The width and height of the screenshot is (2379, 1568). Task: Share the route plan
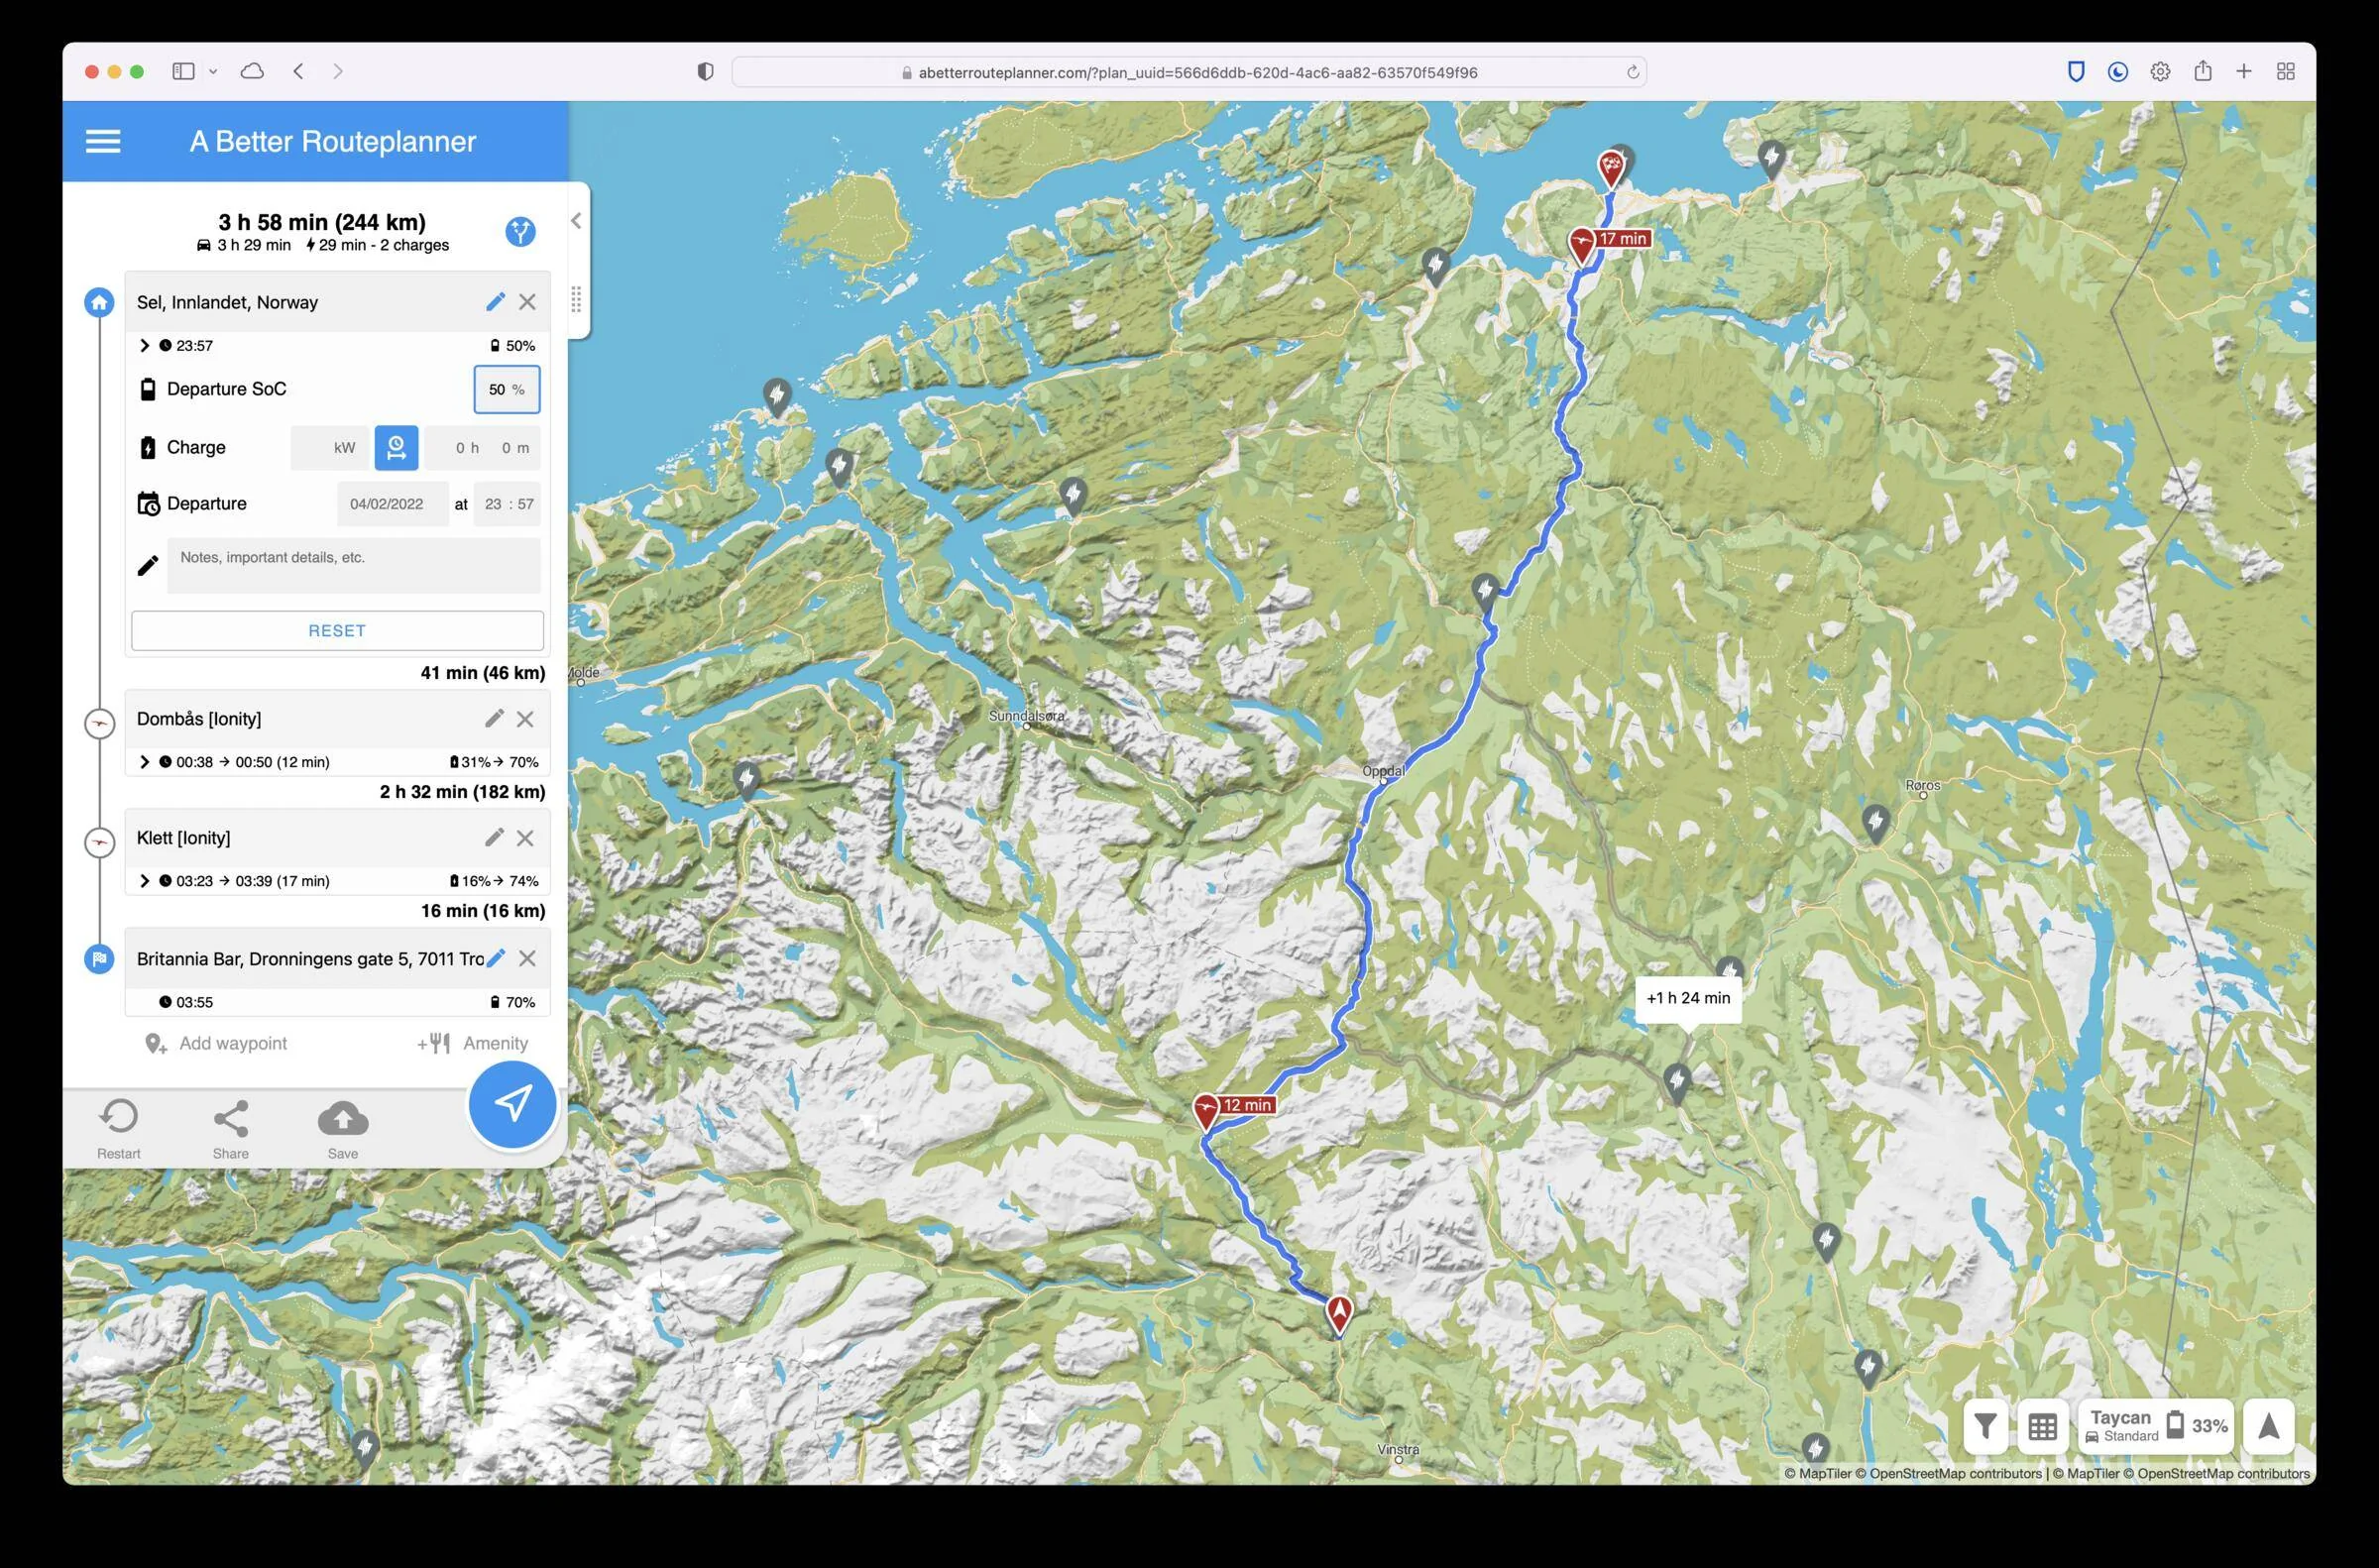pos(231,1129)
